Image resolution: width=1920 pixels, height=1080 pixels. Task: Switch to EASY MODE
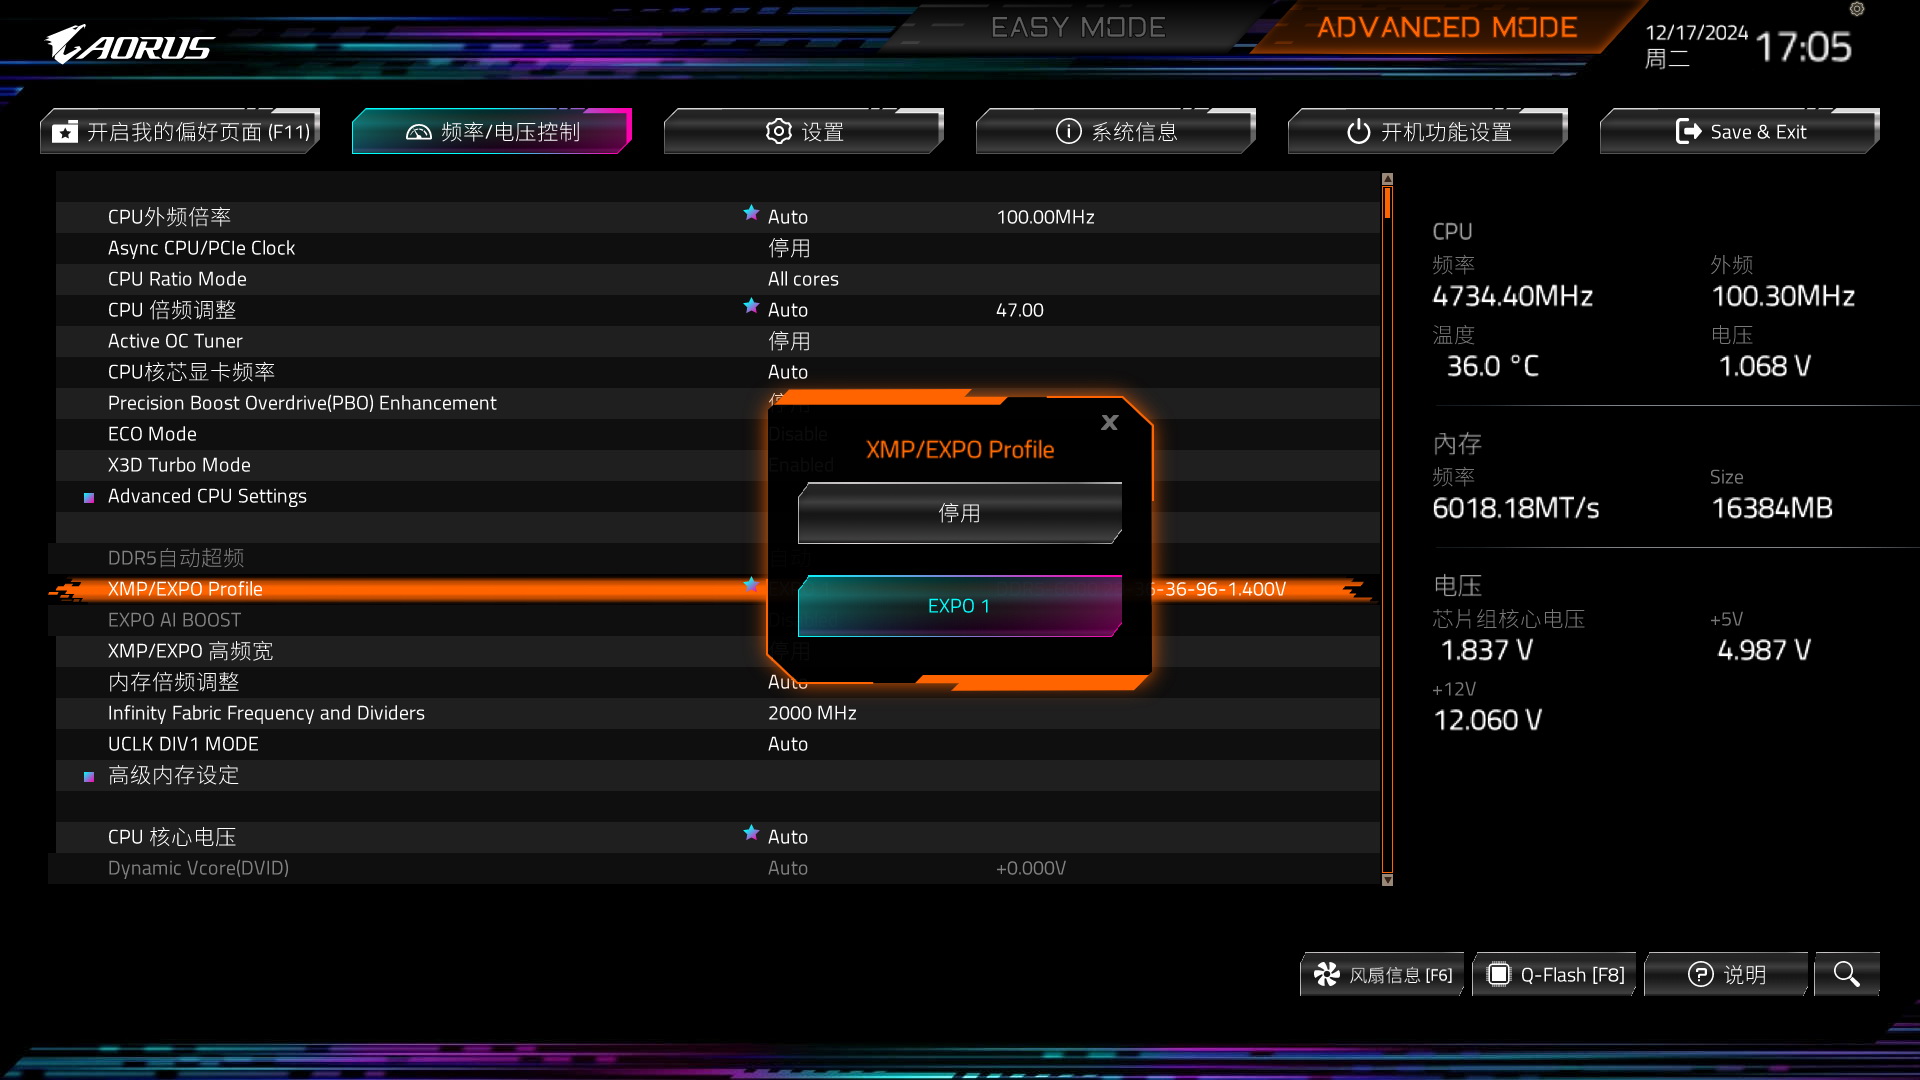(x=1078, y=27)
